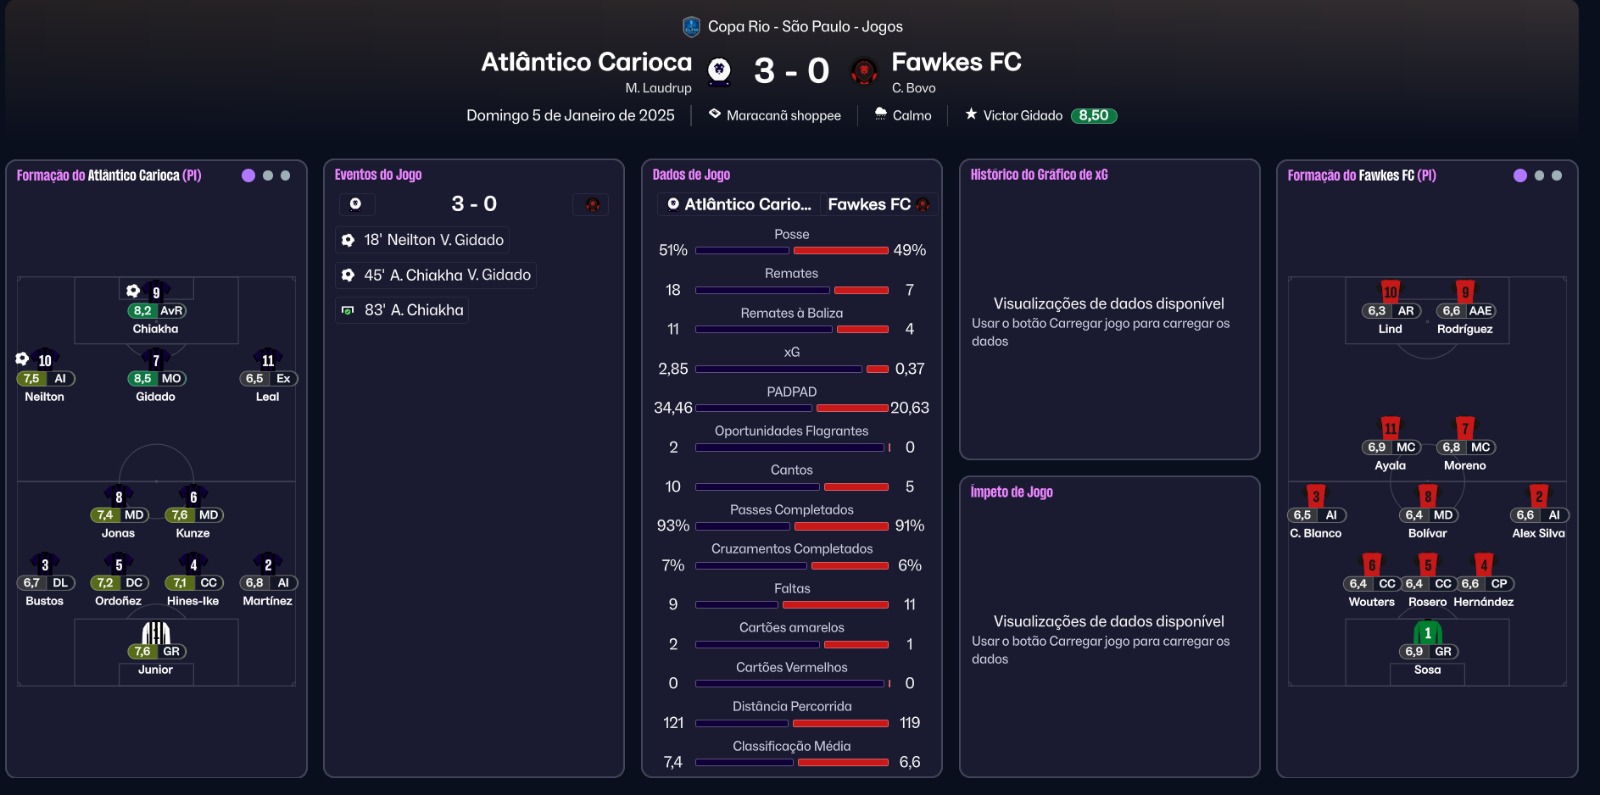Click the Posse possession bar

coord(791,250)
